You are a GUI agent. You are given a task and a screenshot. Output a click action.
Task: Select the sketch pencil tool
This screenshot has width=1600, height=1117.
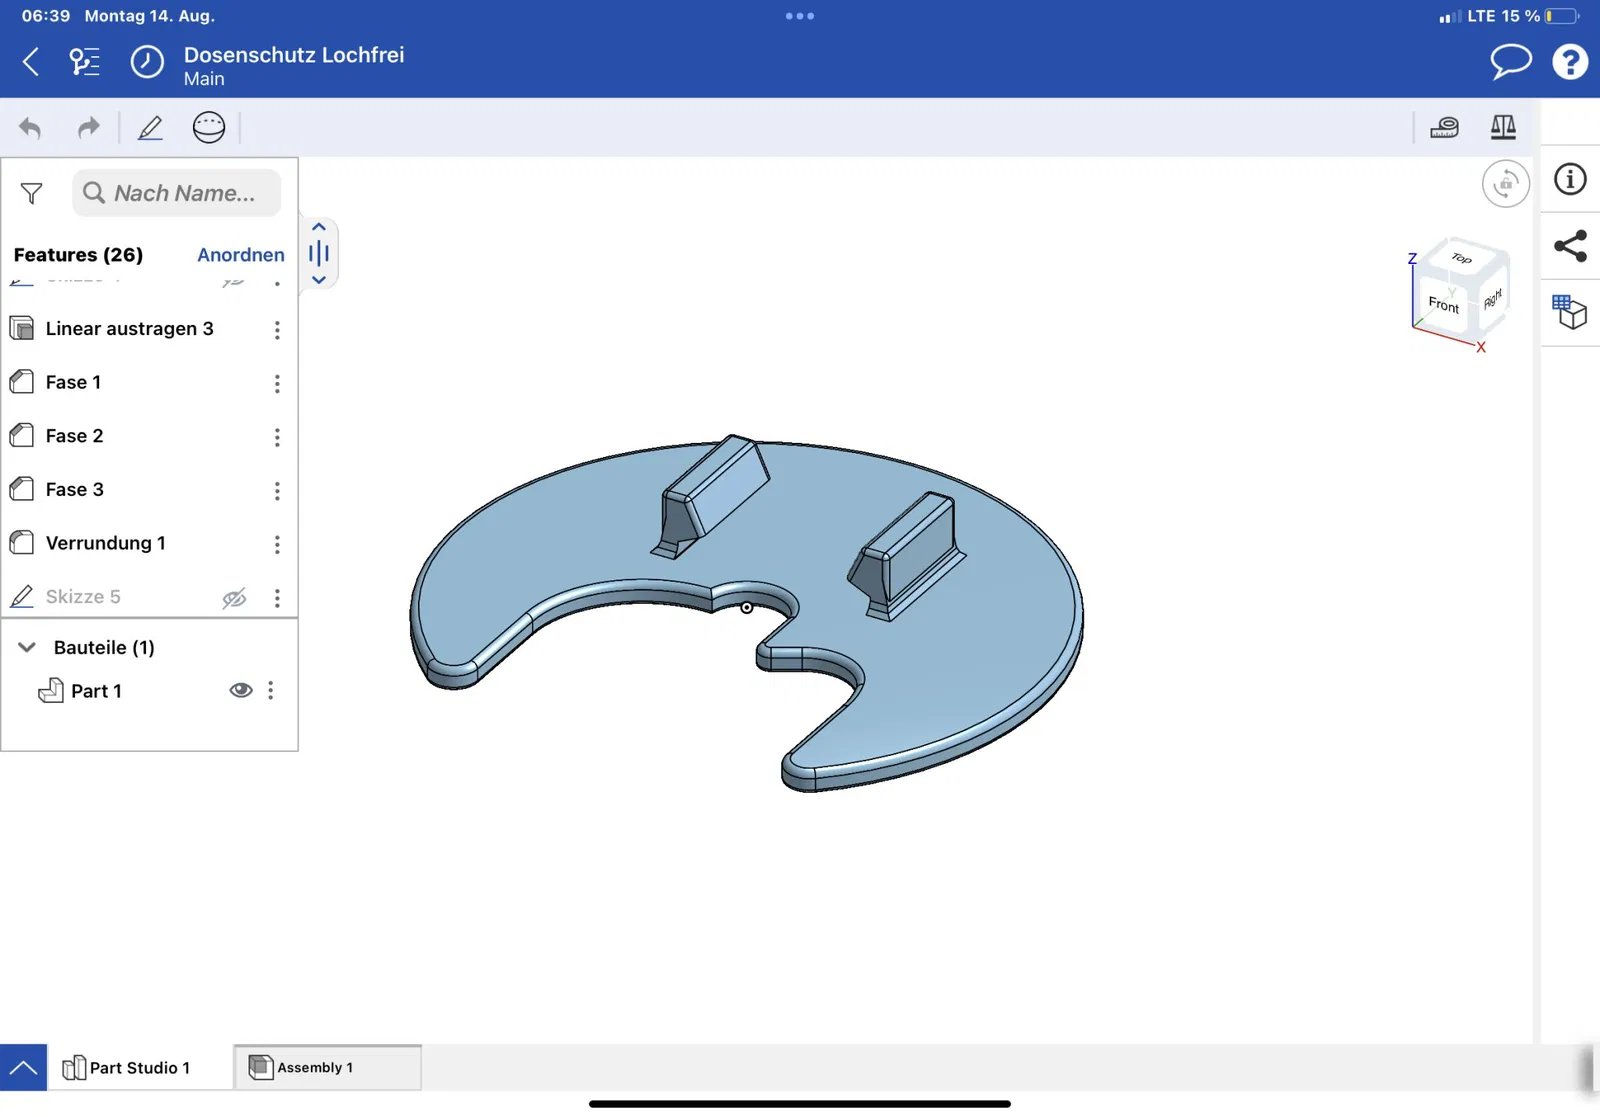[x=150, y=128]
